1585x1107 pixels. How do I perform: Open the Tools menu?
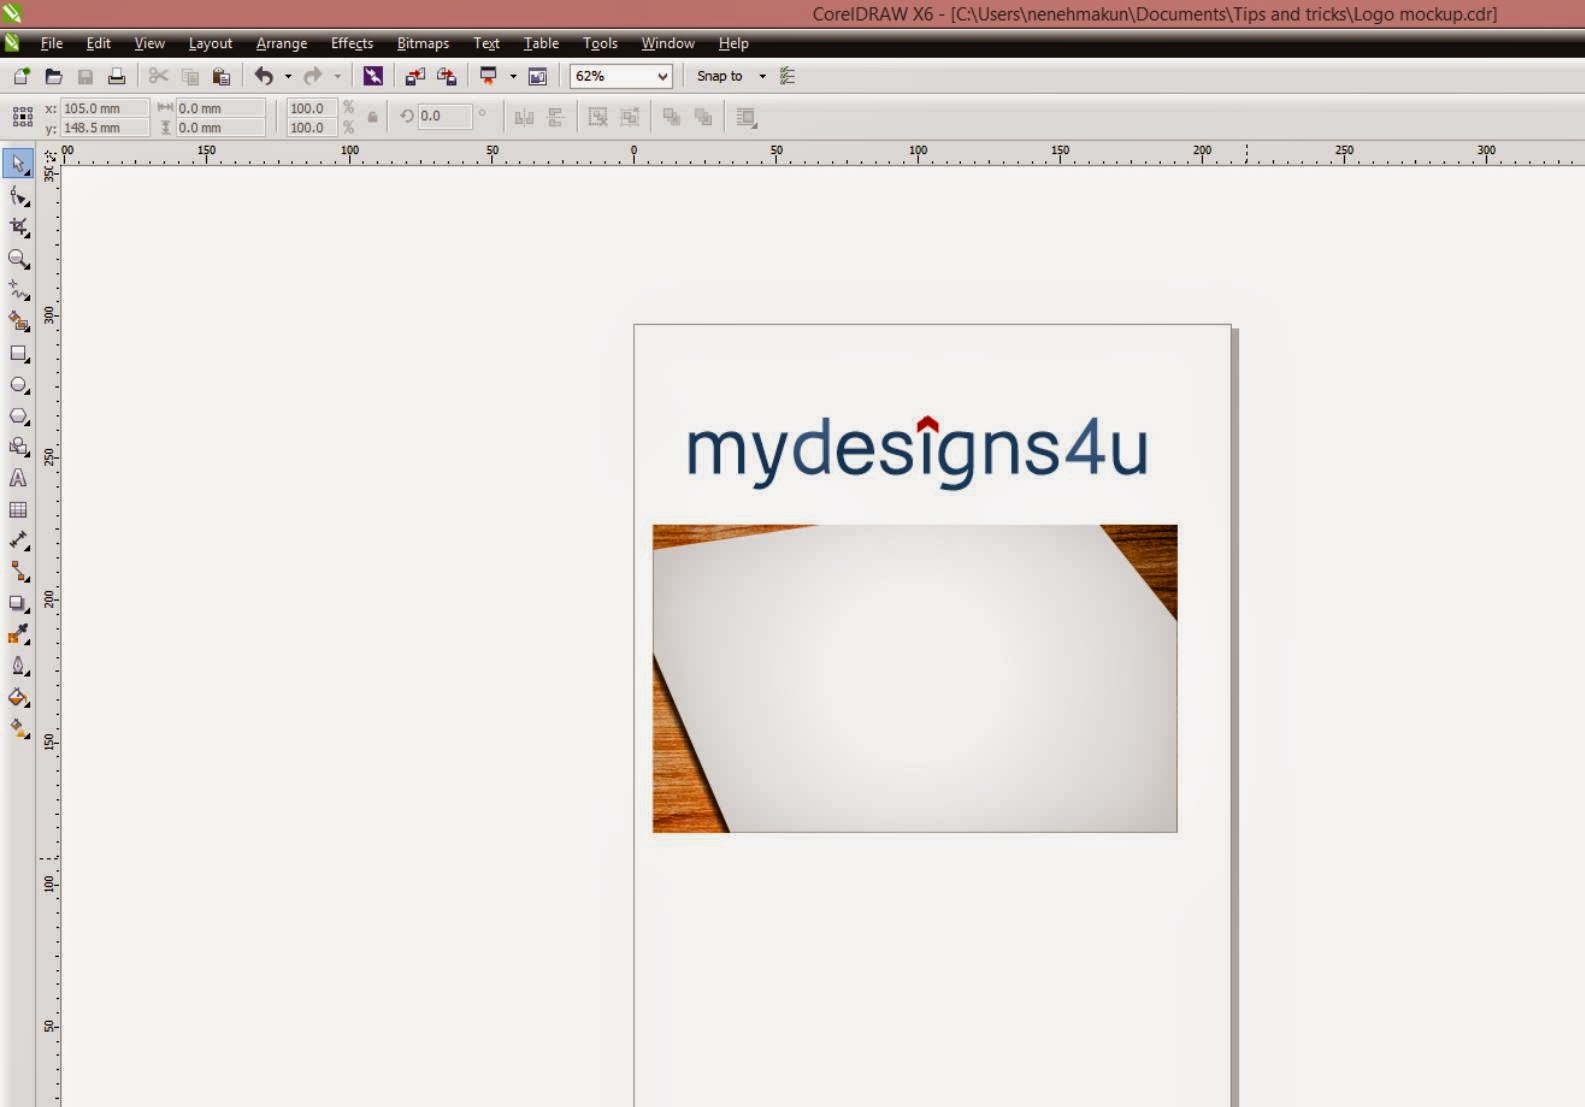coord(600,43)
